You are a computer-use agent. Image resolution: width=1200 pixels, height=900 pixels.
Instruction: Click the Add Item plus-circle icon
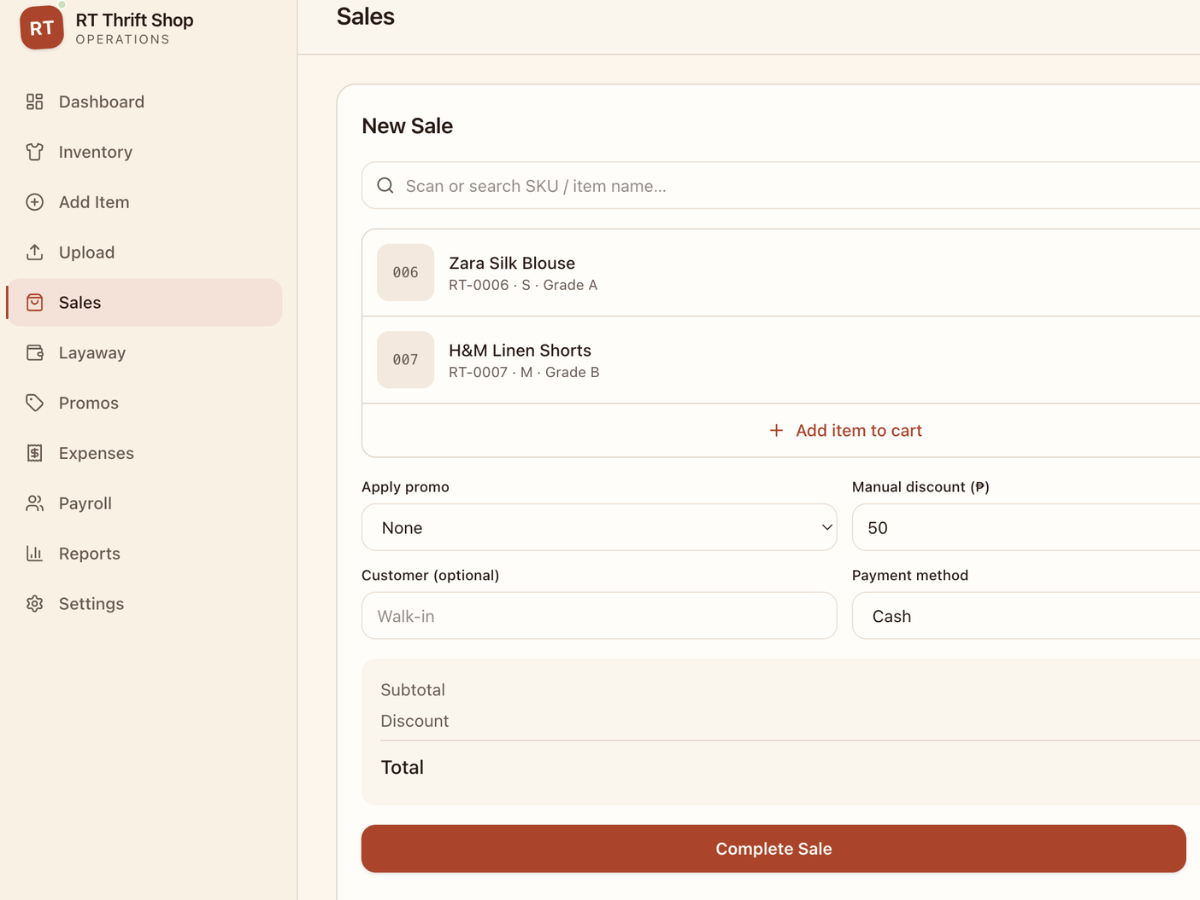[x=35, y=201]
